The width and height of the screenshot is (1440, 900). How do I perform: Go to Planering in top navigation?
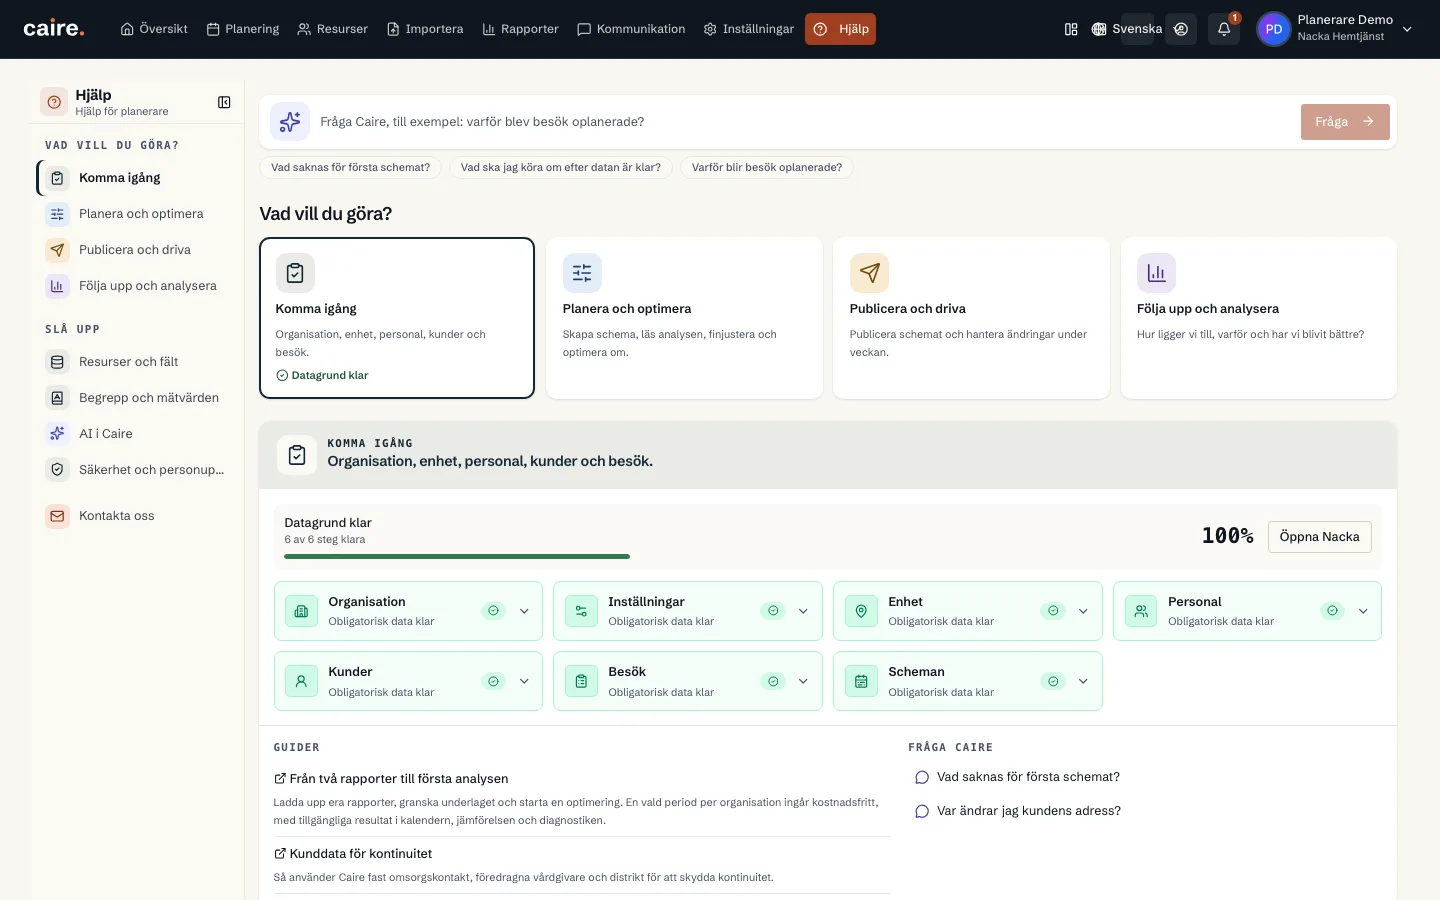[x=243, y=29]
